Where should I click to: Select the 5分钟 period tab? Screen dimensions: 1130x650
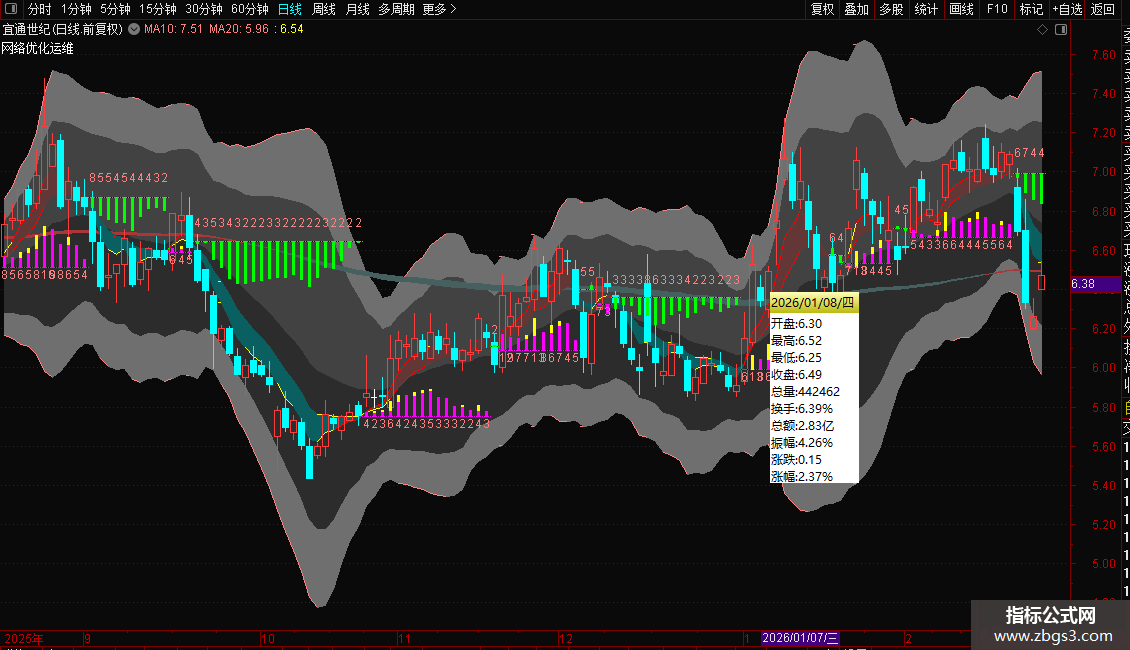[x=115, y=9]
